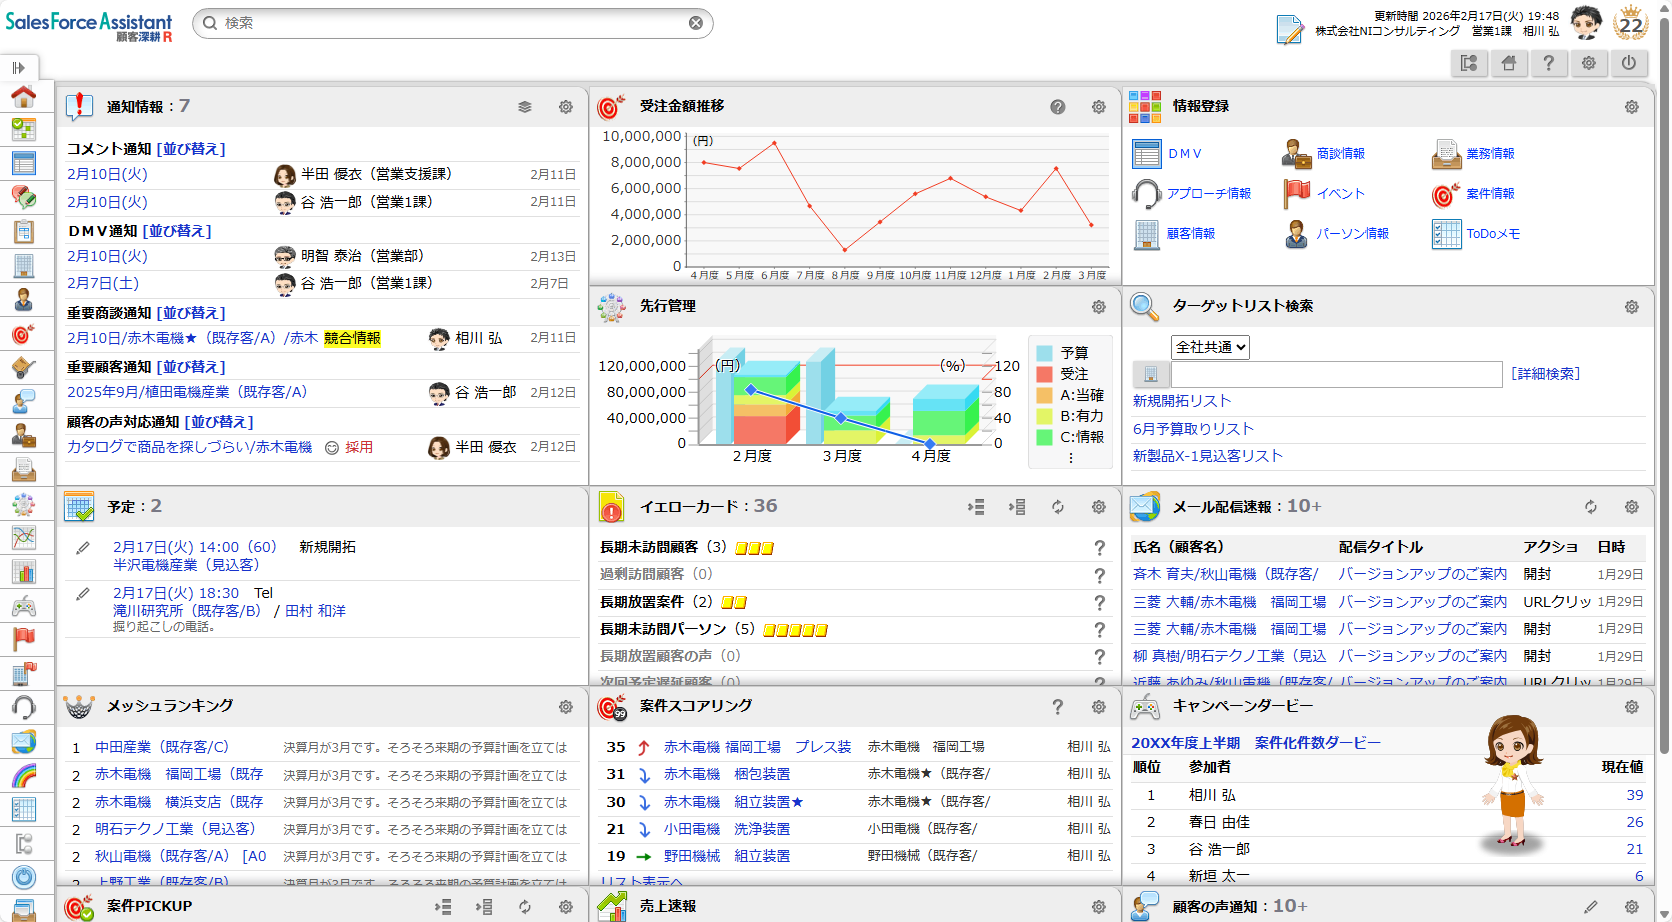Click the help question mark in top toolbar
Viewport: 1672px width, 922px height.
pos(1549,63)
